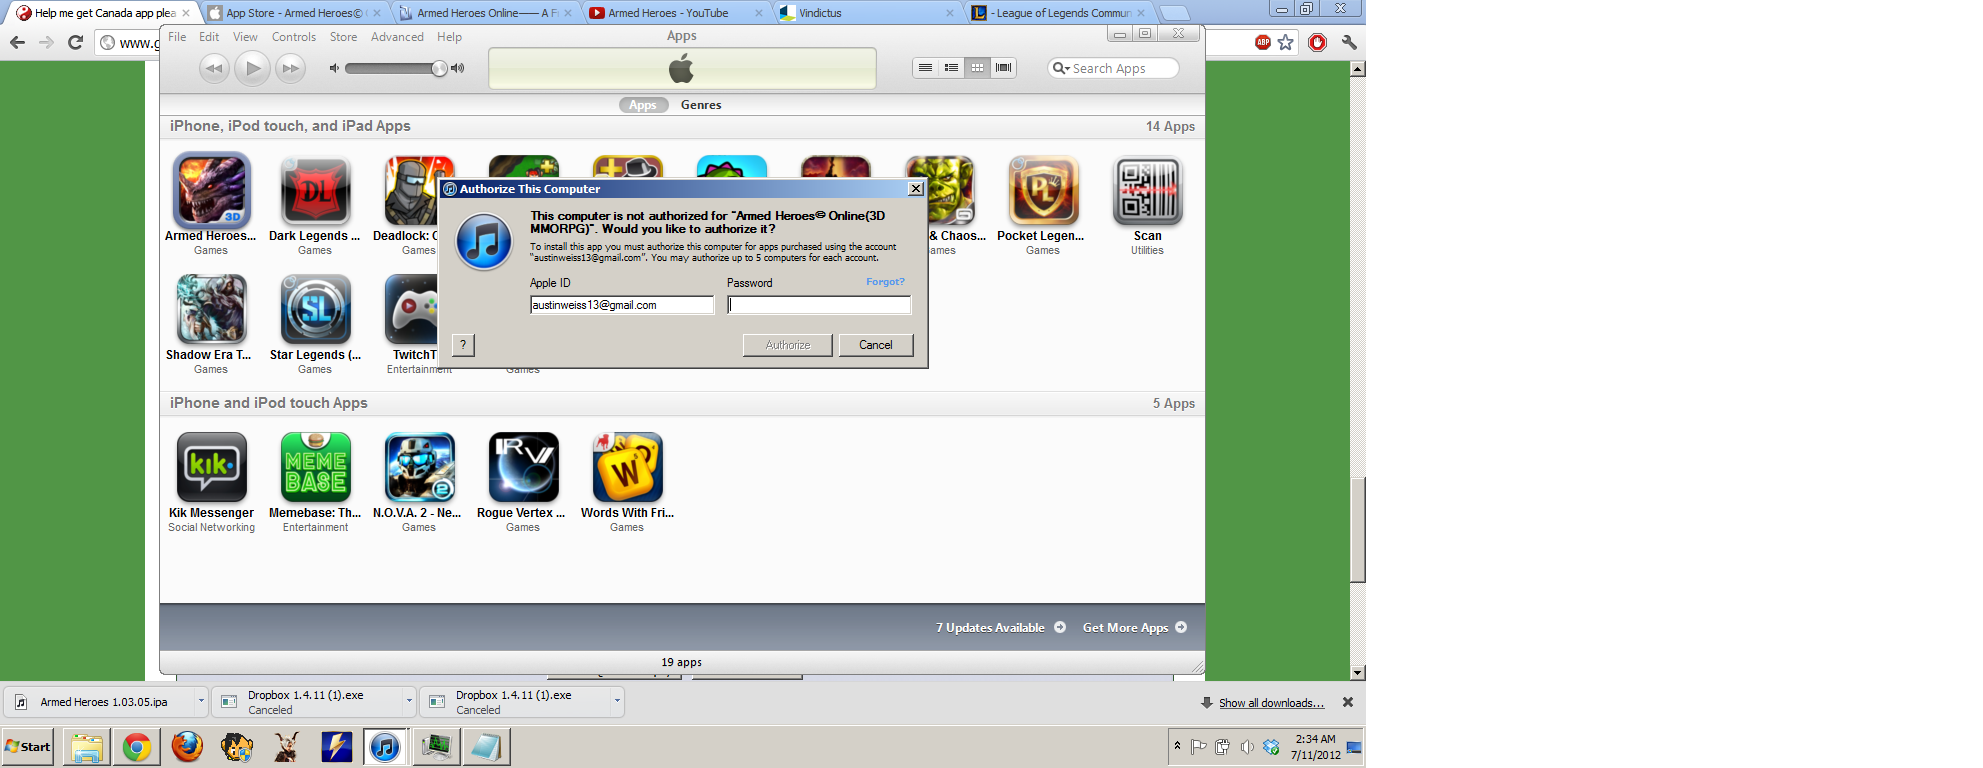This screenshot has height=768, width=1983.
Task: Click Cancel in the authorize dialog
Action: 876,345
